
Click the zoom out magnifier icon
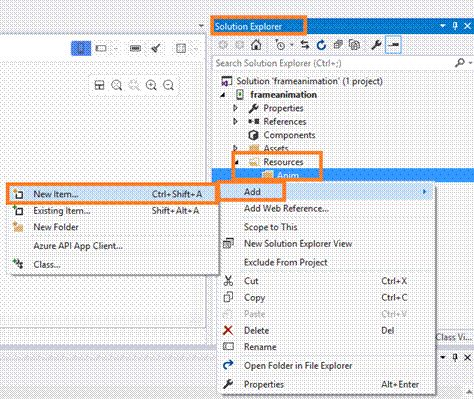168,85
